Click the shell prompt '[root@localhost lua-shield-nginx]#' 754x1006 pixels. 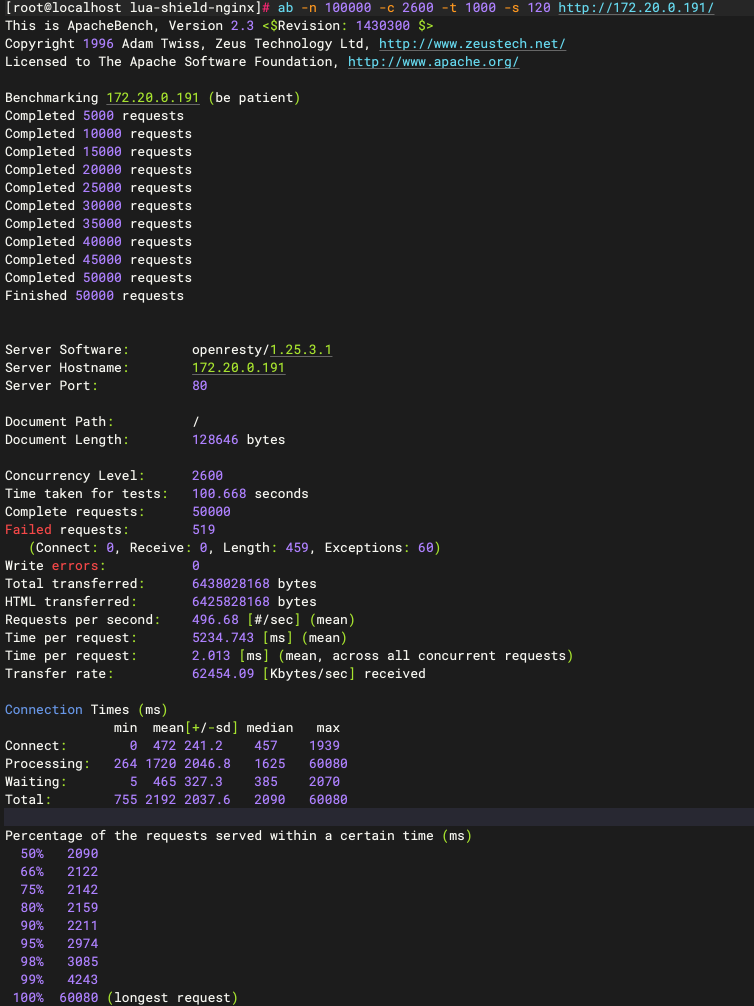[x=137, y=8]
